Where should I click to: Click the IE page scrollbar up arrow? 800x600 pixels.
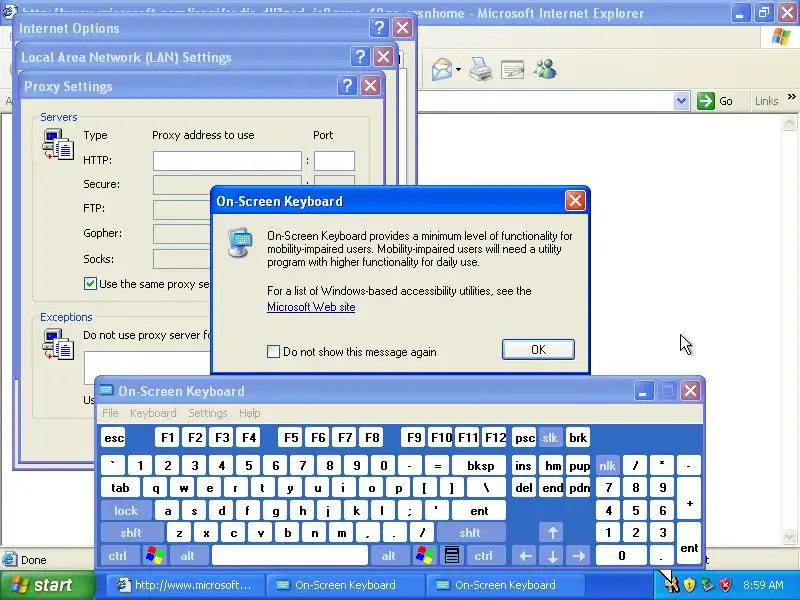pyautogui.click(x=789, y=122)
